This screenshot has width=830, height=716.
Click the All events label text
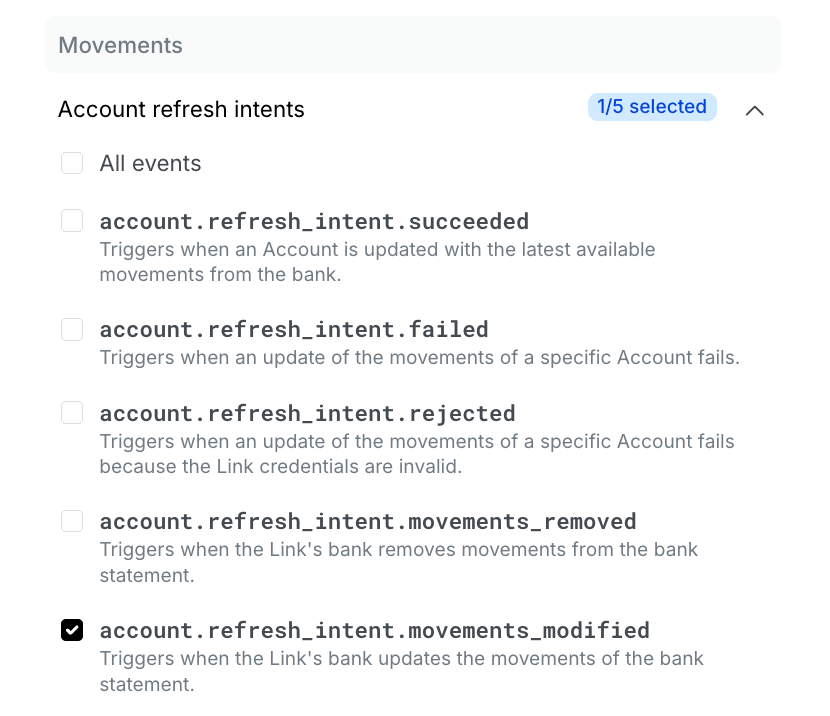click(x=150, y=164)
